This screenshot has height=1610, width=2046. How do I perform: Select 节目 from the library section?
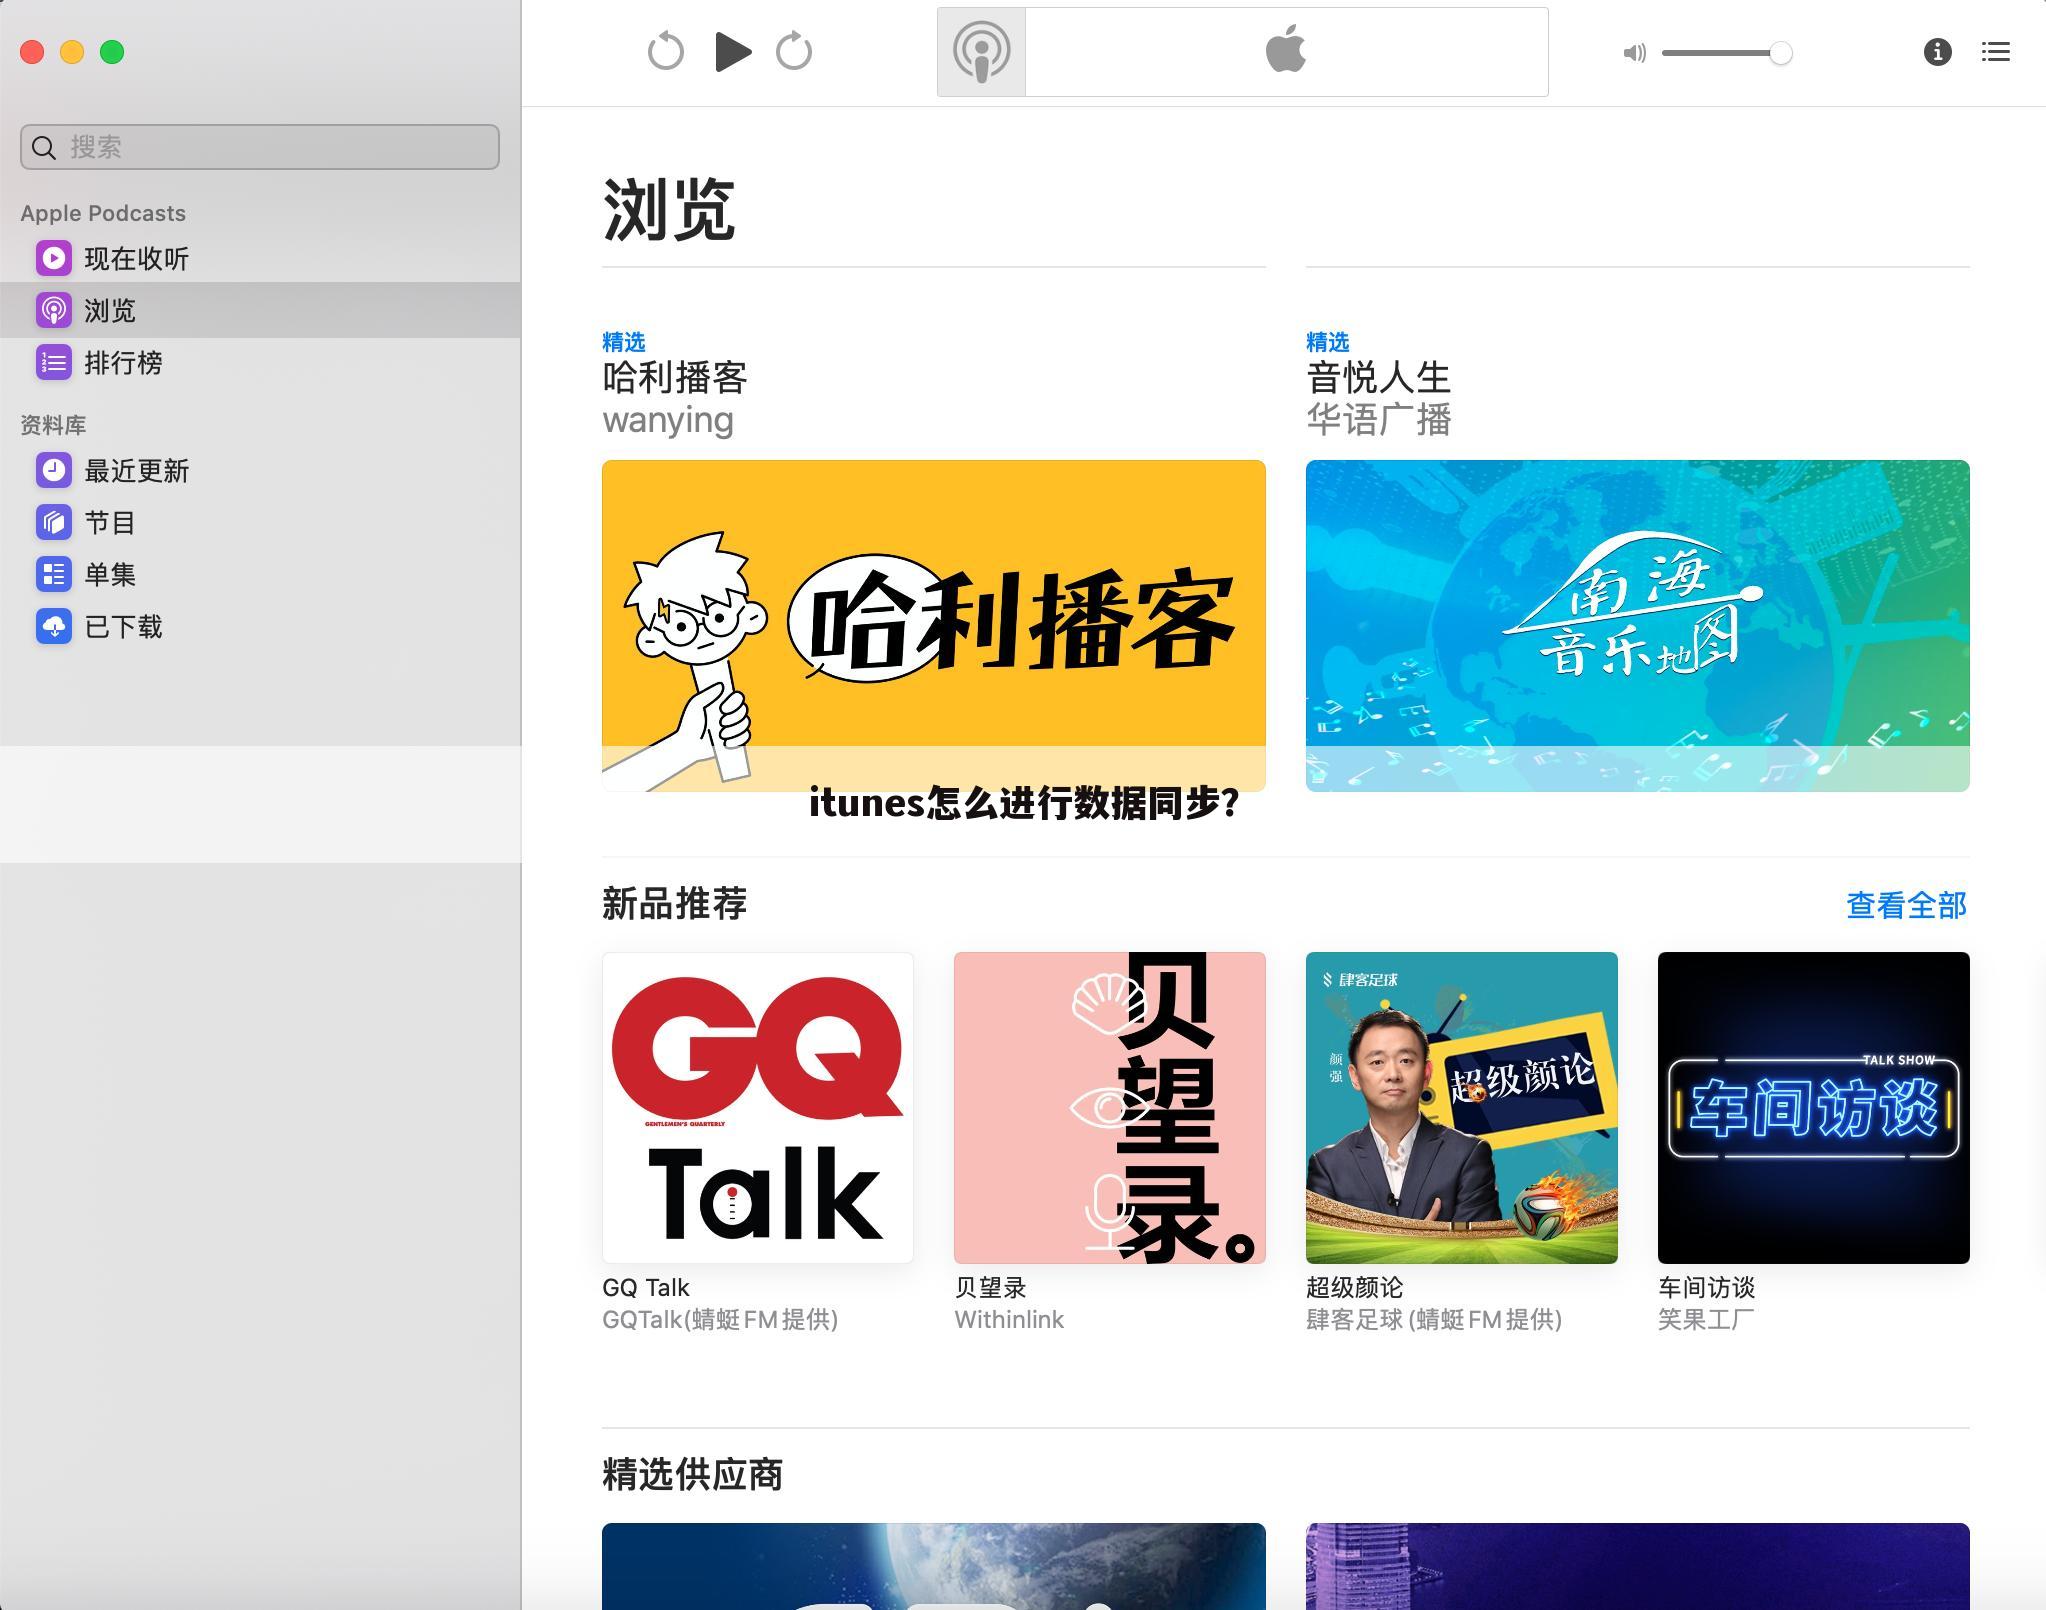tap(110, 522)
